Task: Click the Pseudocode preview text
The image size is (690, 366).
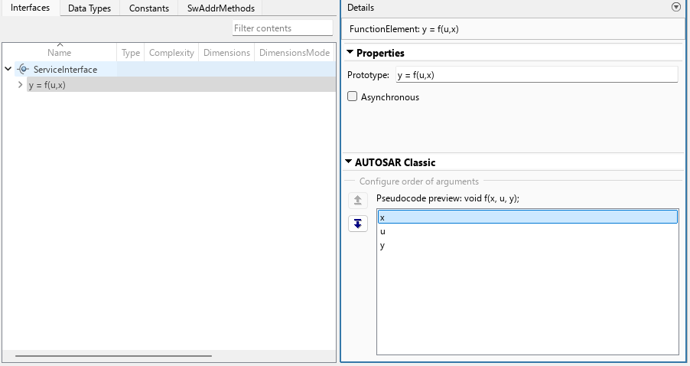Action: [x=448, y=198]
